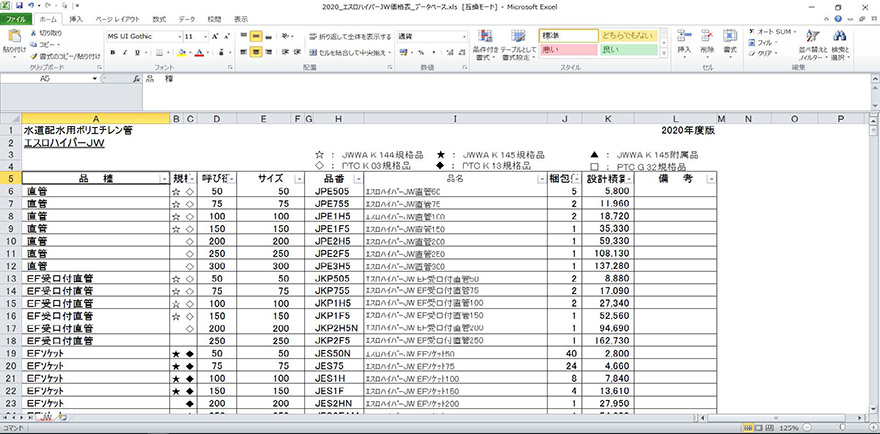Open the 品種 column filter dropdown

(x=163, y=179)
